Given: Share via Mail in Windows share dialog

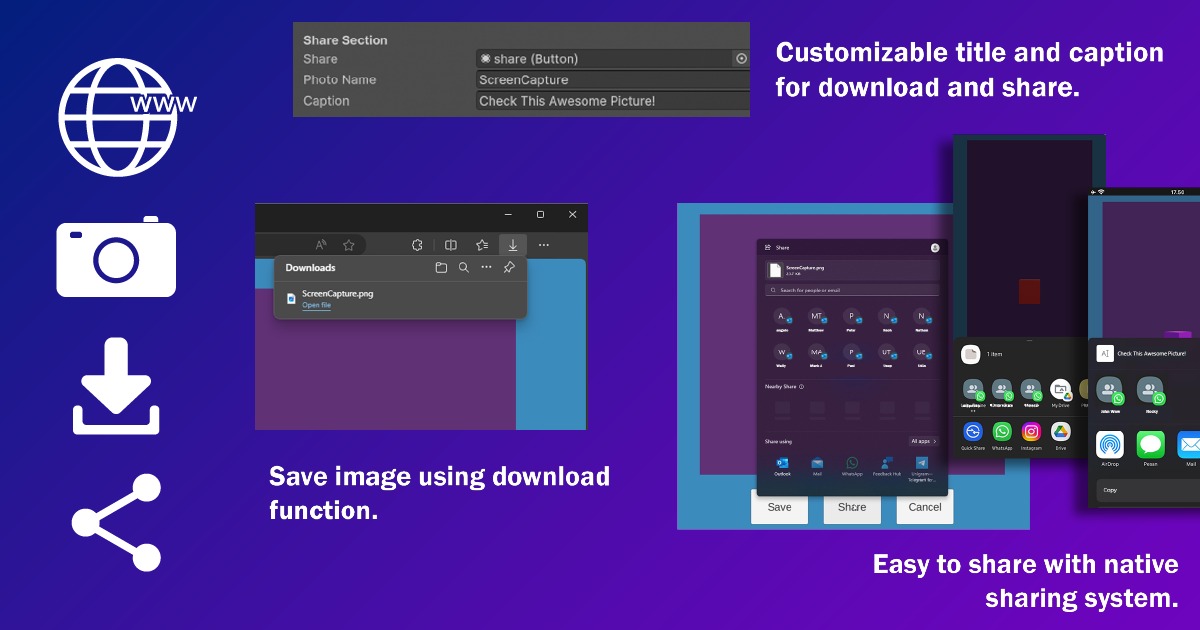Looking at the screenshot, I should 817,466.
